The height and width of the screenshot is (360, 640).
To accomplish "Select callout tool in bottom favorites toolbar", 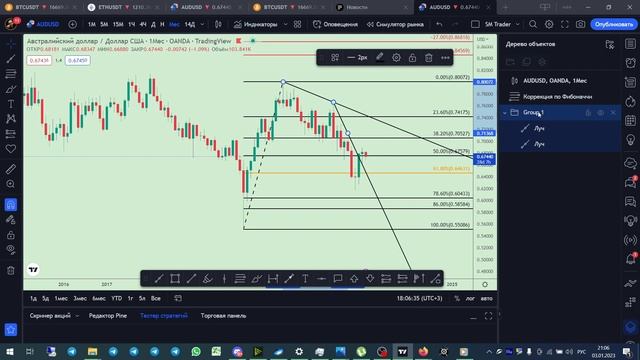I will point(338,279).
